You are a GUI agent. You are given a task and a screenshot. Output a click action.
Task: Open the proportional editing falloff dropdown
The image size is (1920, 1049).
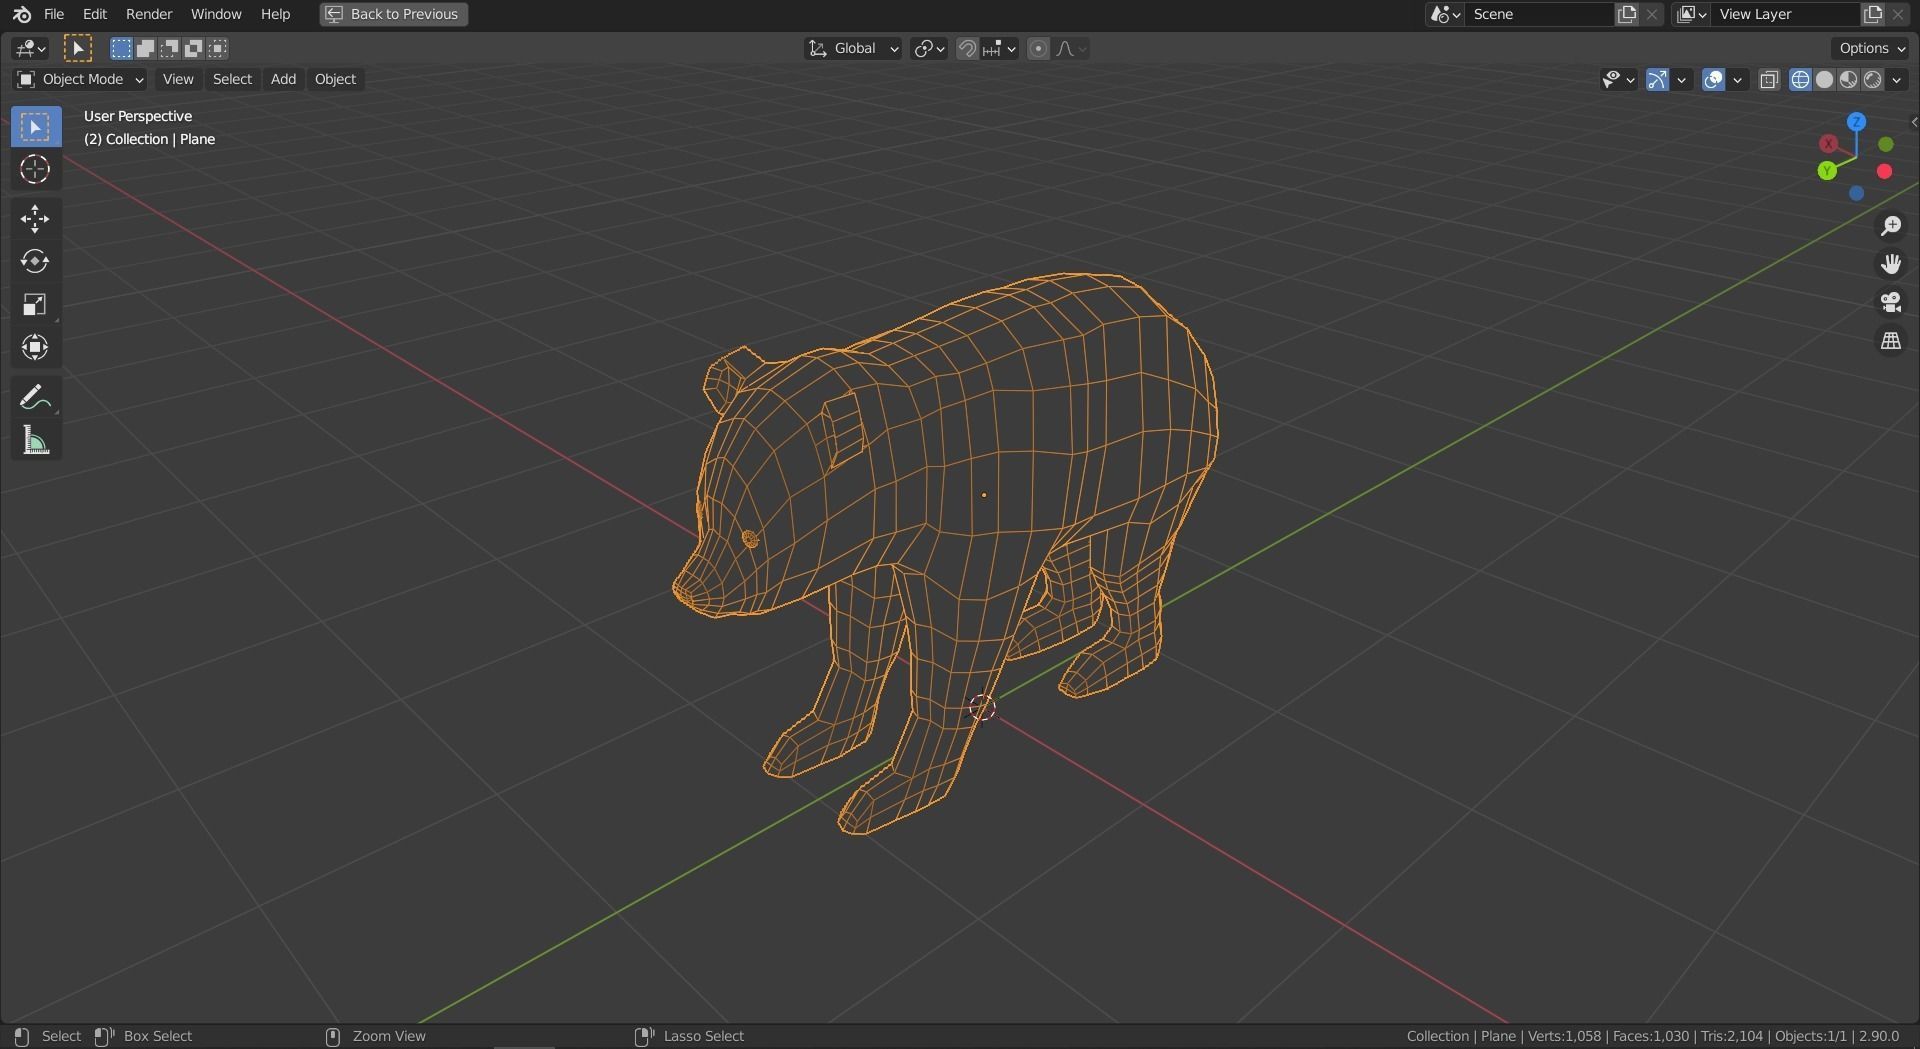click(1071, 48)
